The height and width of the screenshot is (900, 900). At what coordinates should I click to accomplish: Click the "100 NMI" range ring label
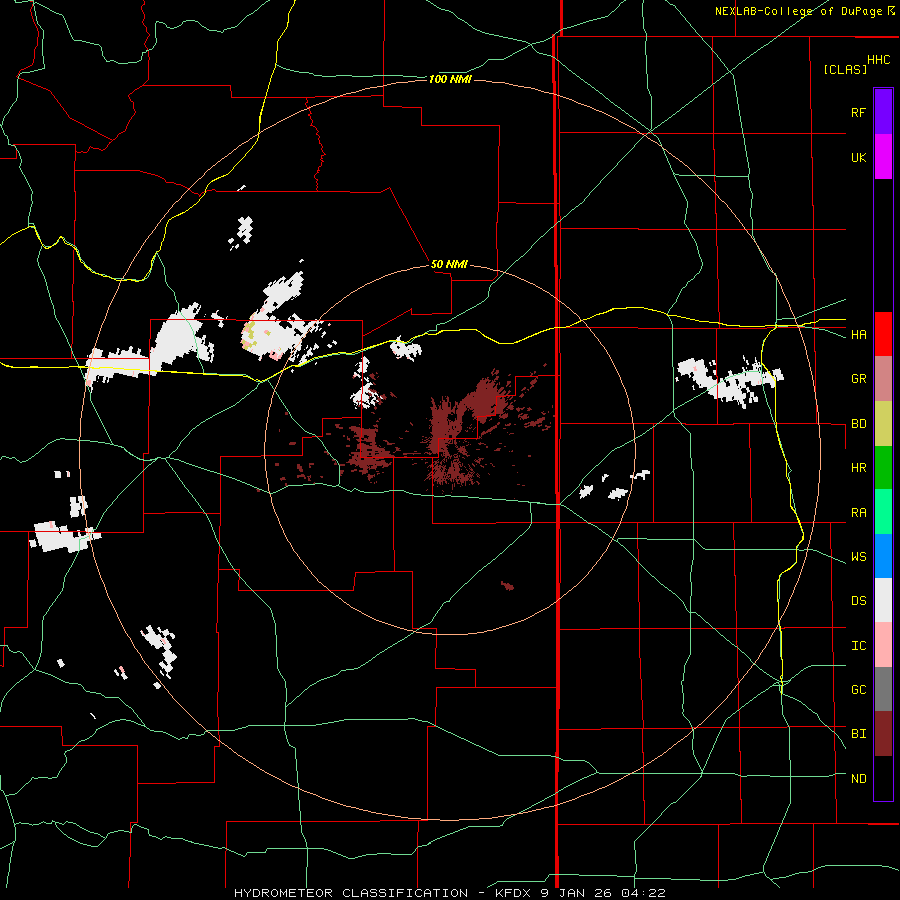coord(450,79)
